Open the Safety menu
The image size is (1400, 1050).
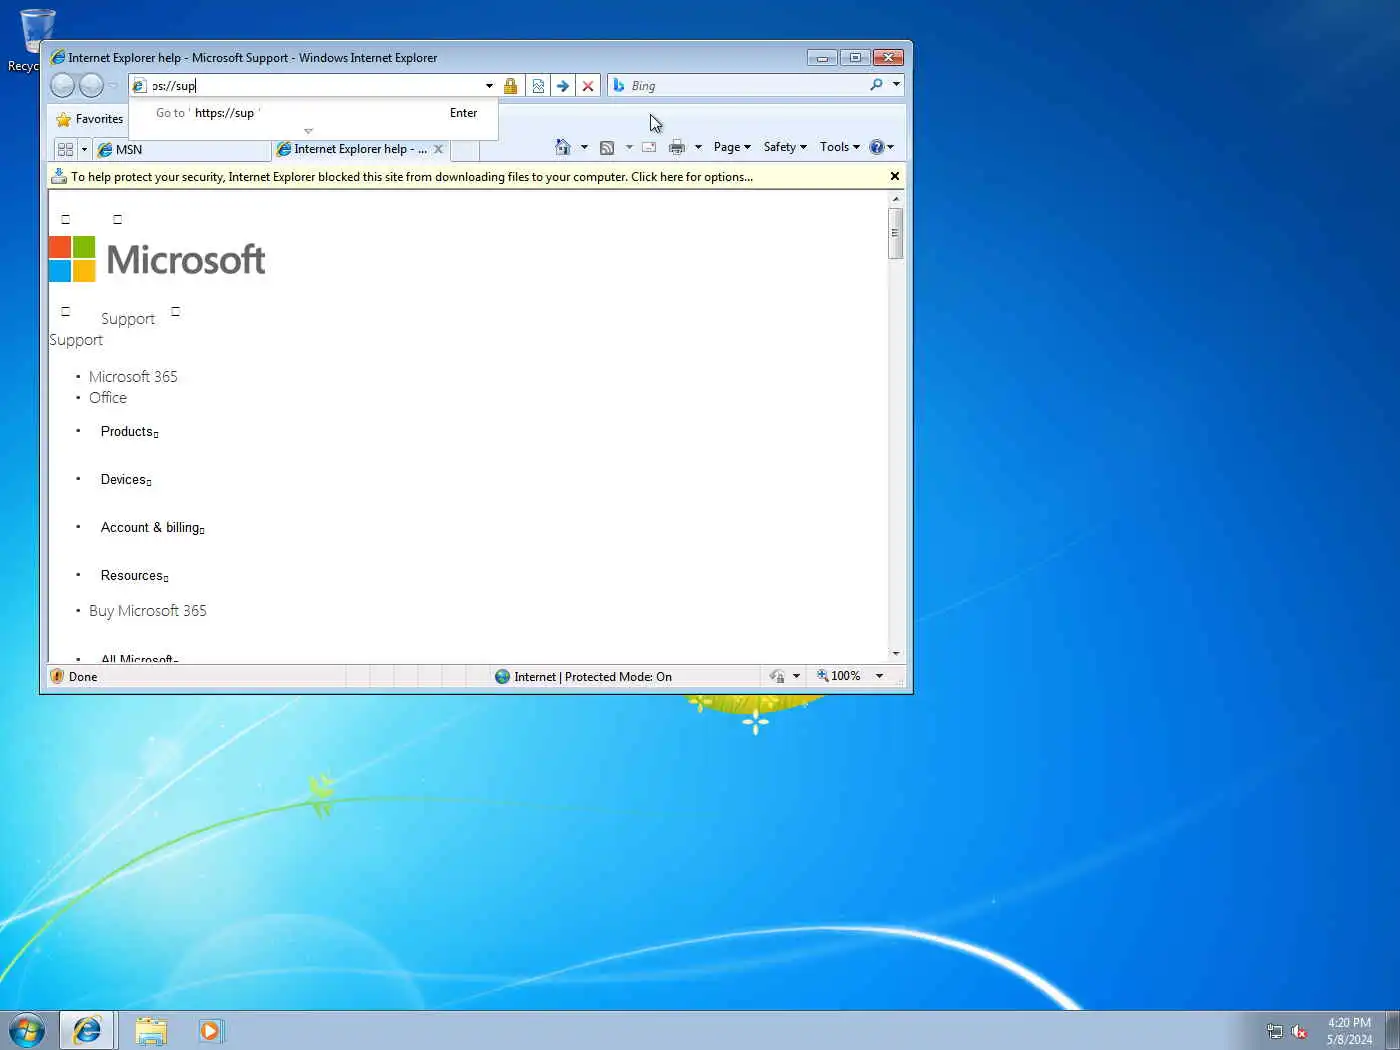click(785, 147)
